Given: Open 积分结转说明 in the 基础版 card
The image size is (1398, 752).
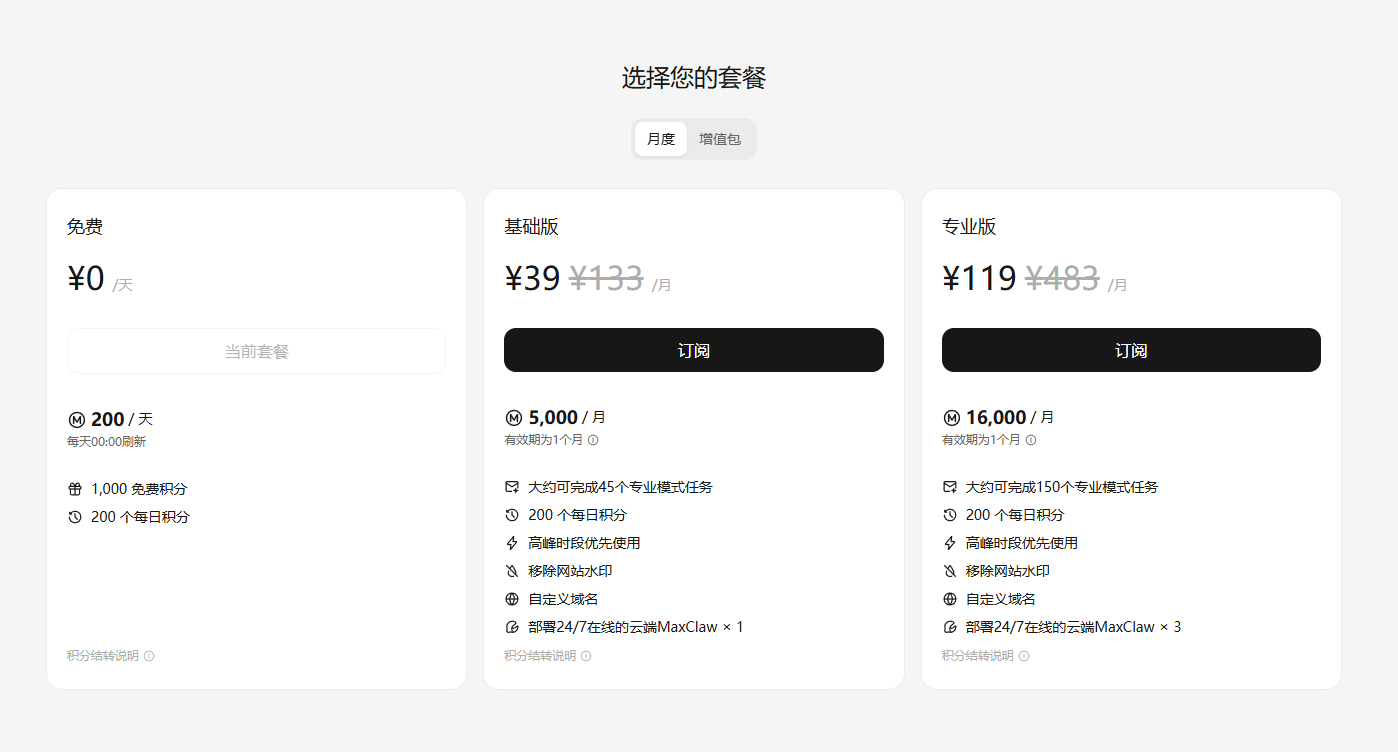Looking at the screenshot, I should 540,656.
